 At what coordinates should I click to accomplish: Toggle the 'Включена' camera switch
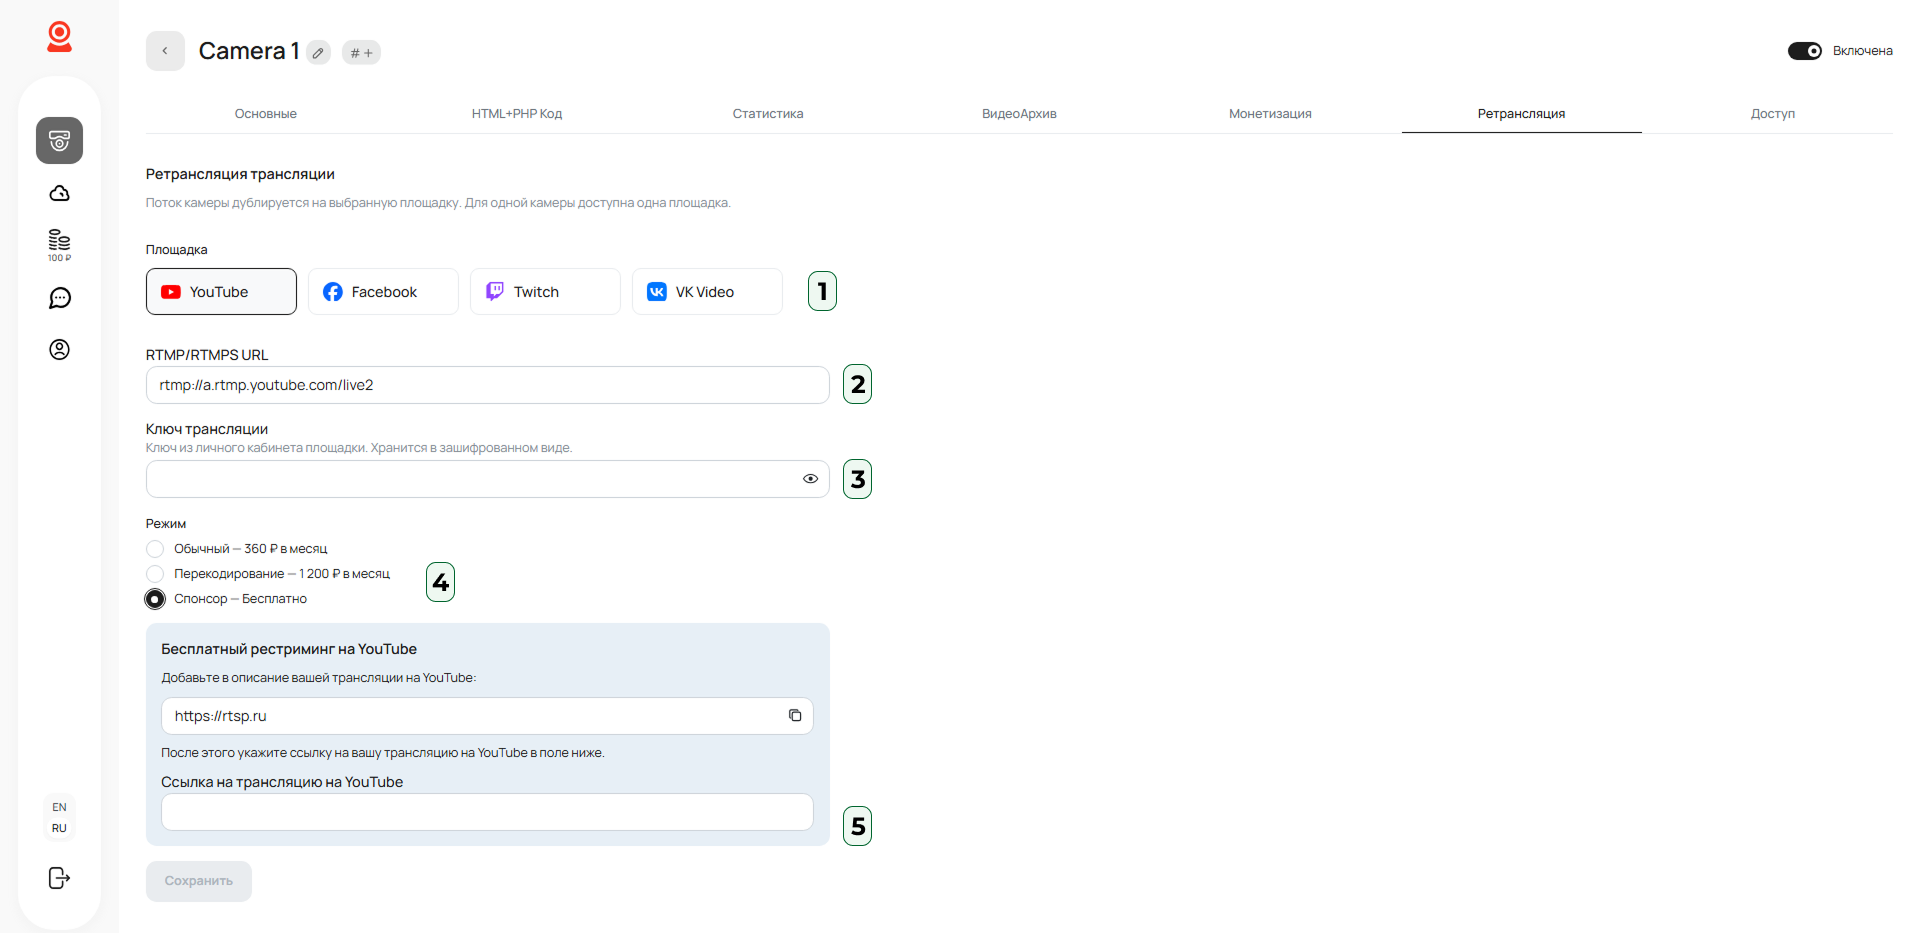point(1805,51)
